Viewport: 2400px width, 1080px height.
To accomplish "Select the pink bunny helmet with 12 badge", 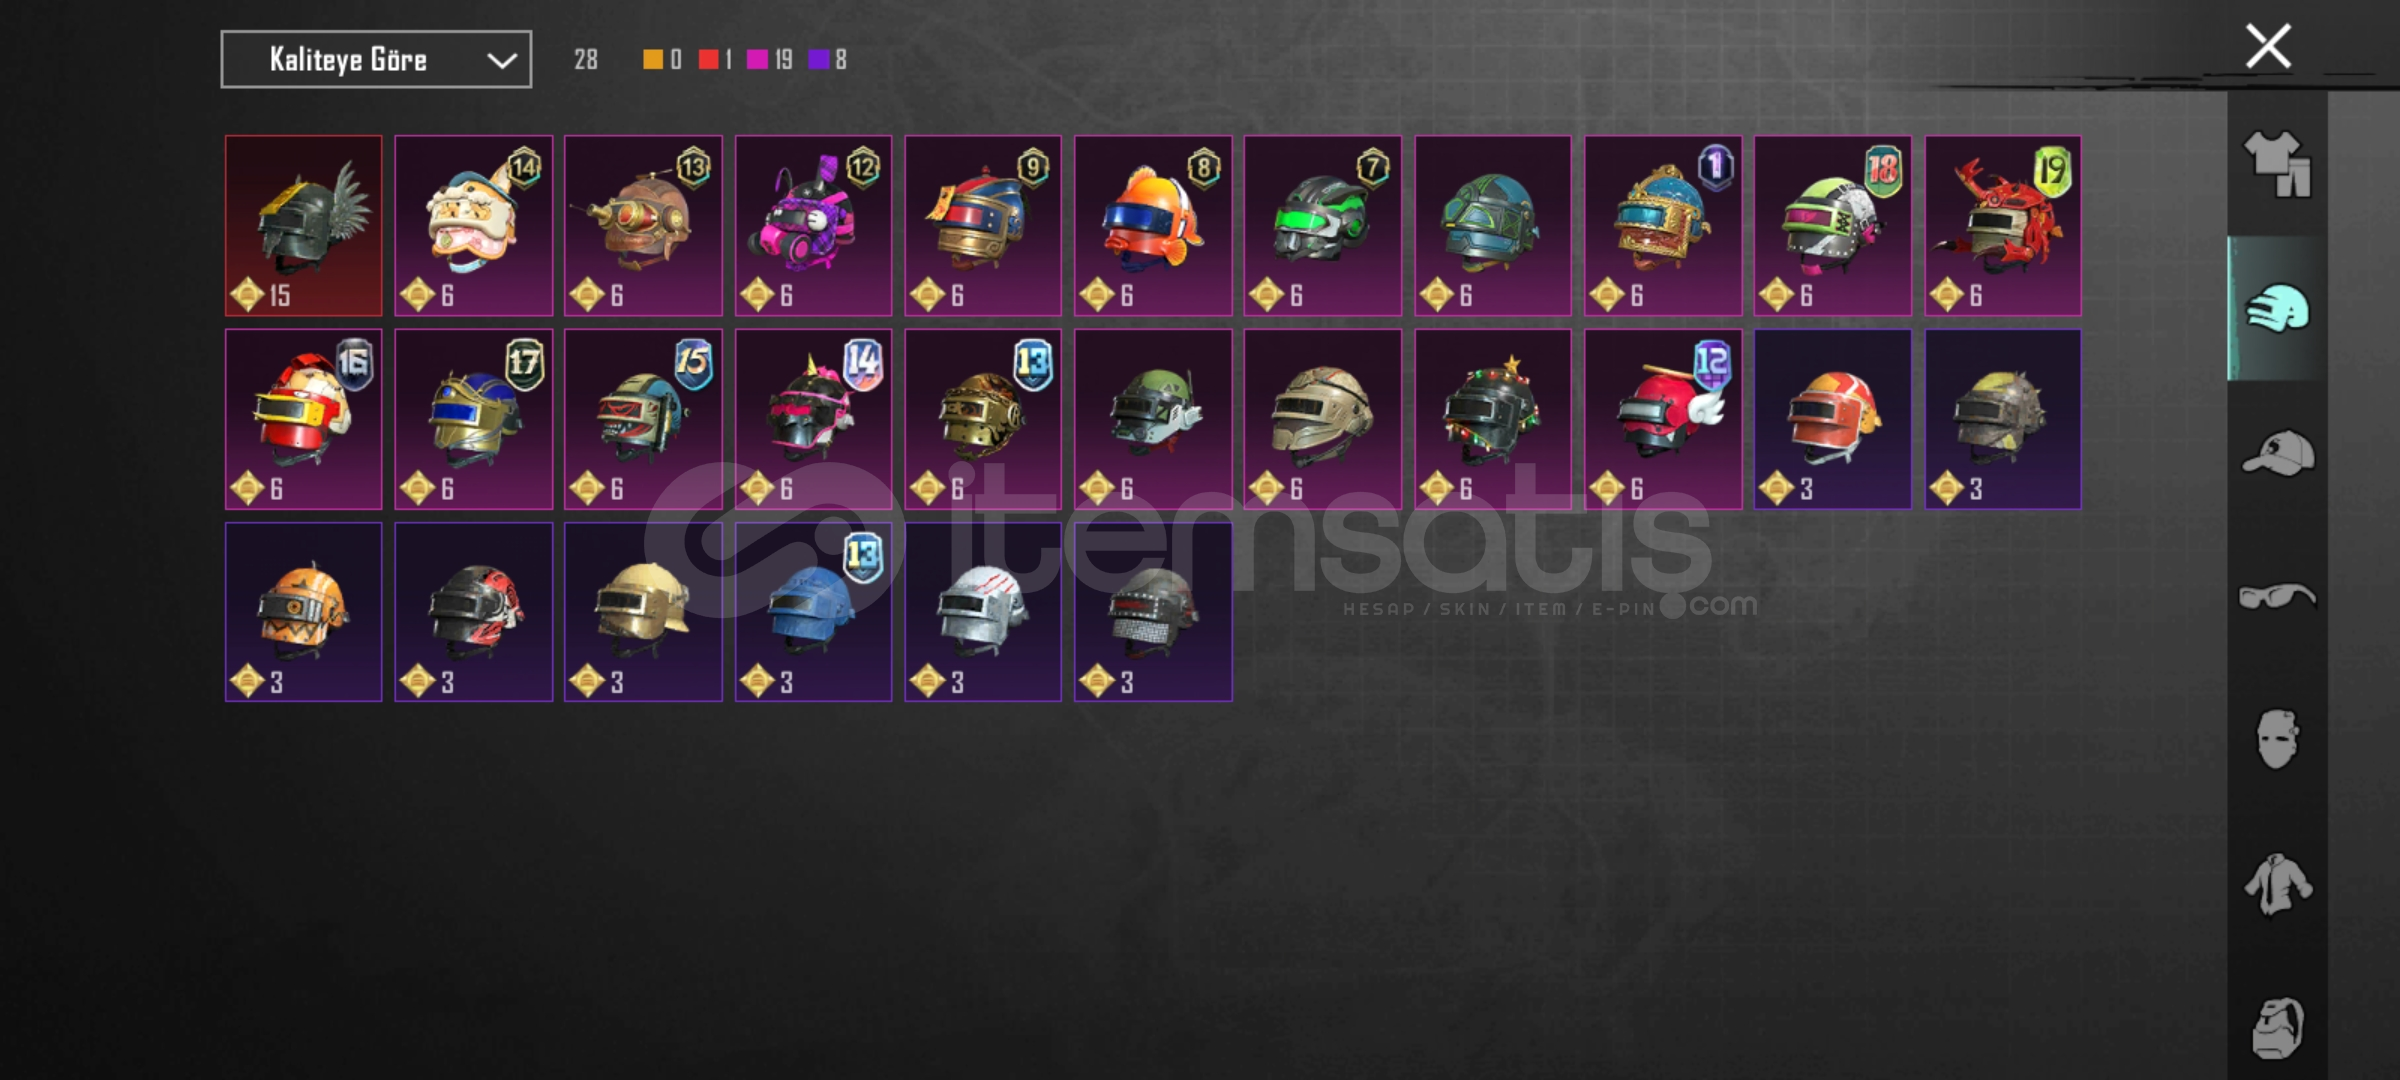I will click(x=813, y=226).
